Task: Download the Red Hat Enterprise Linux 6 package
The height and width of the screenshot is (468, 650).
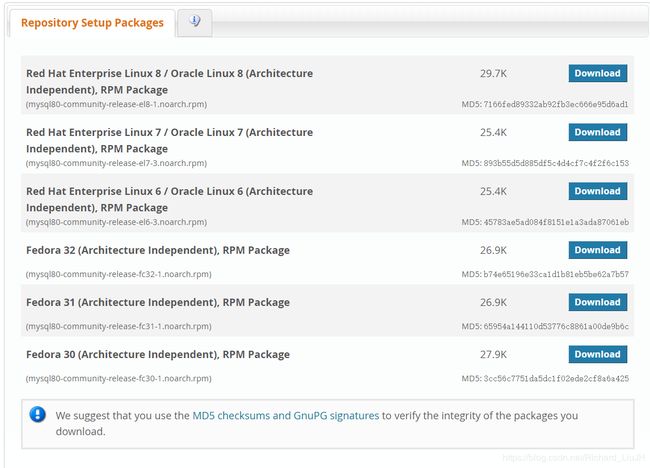Action: tap(597, 191)
